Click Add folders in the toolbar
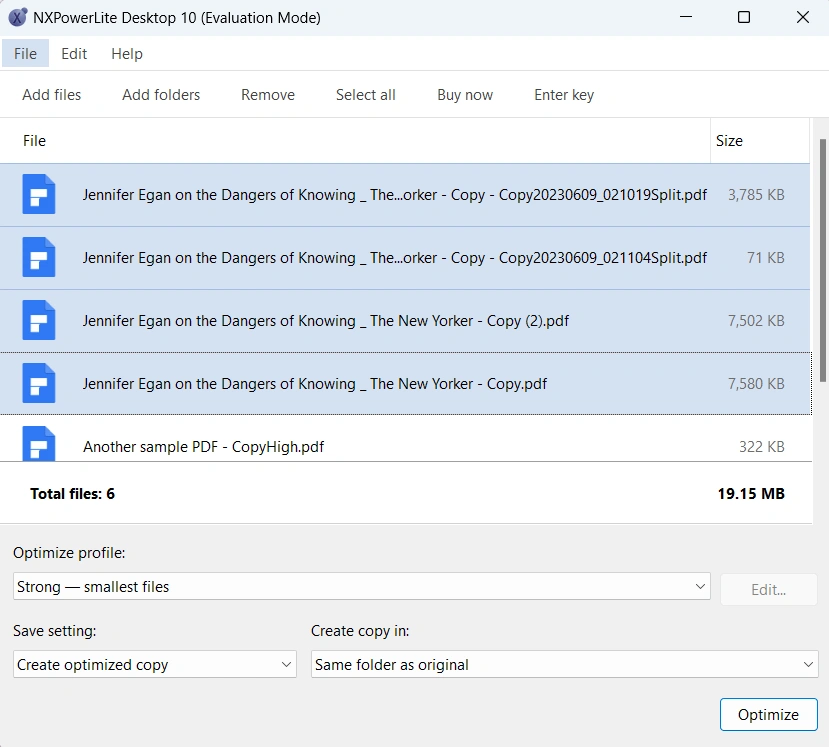Image resolution: width=829 pixels, height=747 pixels. click(161, 95)
